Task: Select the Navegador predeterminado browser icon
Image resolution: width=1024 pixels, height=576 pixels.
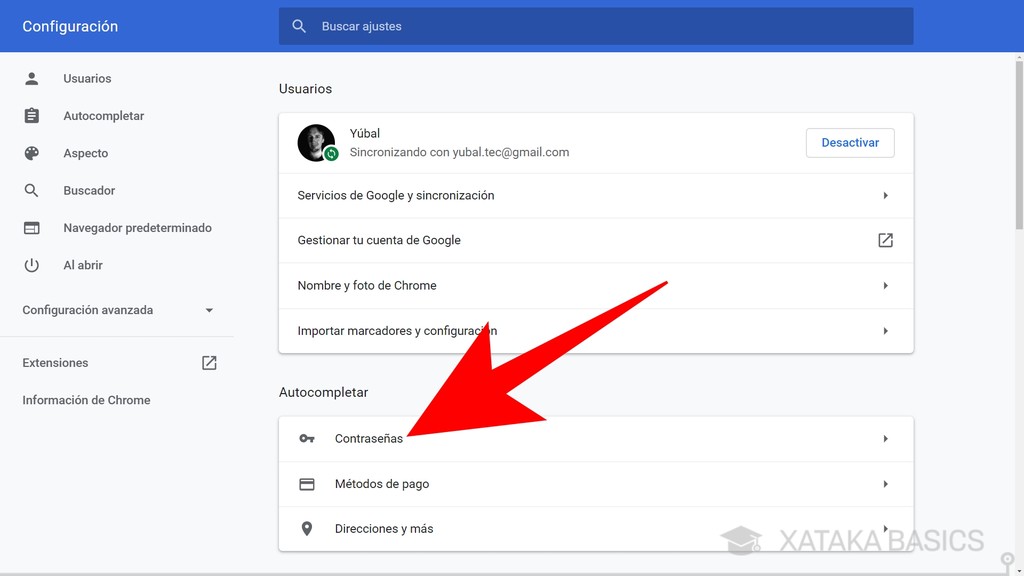Action: click(x=33, y=227)
